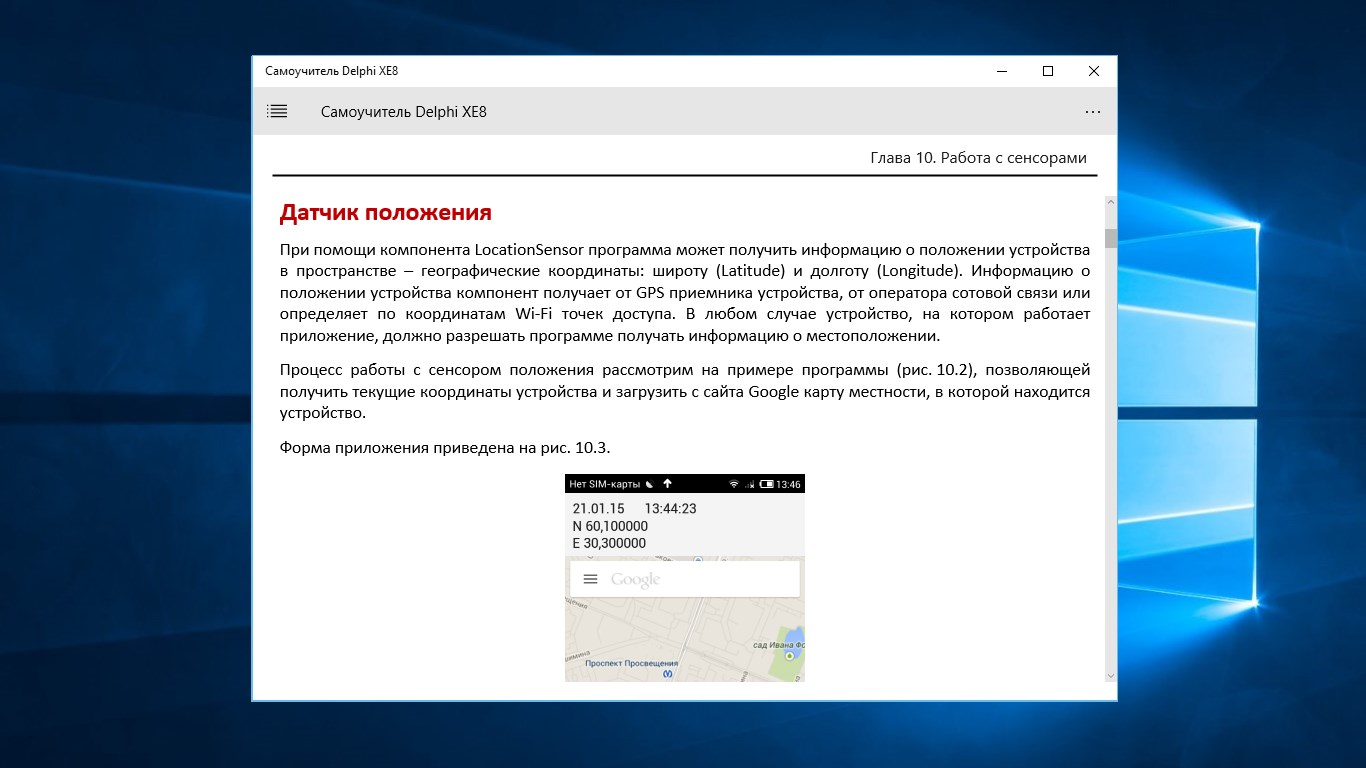Click the date 21.01.15 in the image
This screenshot has width=1366, height=768.
click(x=597, y=509)
